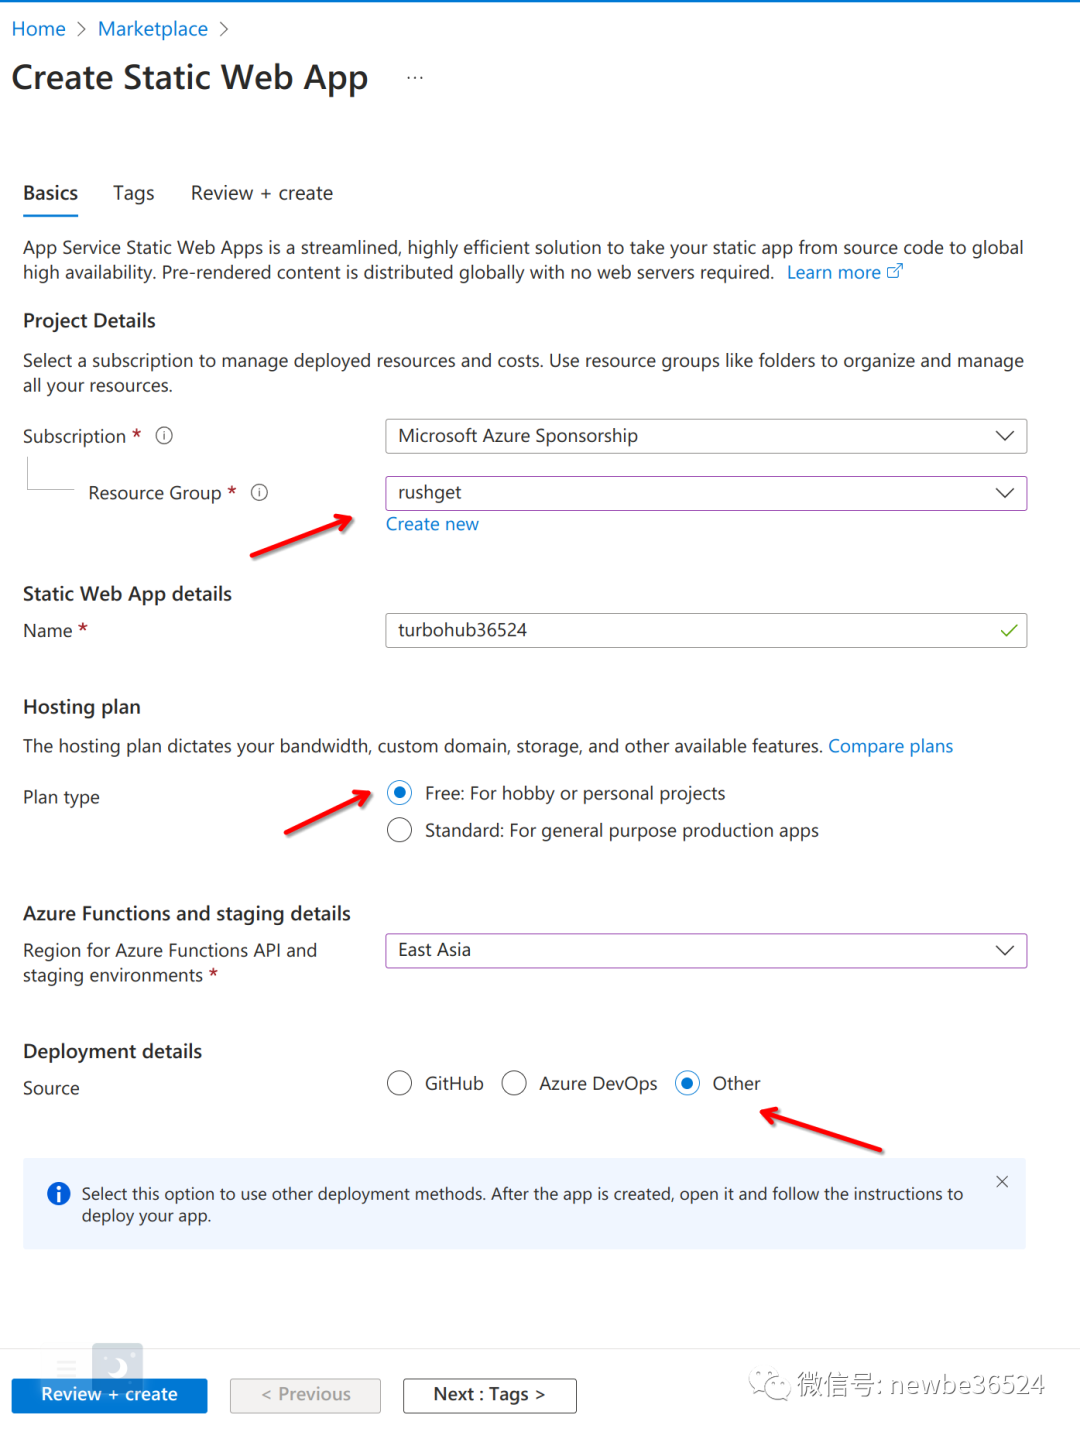This screenshot has height=1432, width=1080.
Task: Click the Create new link
Action: tap(432, 525)
